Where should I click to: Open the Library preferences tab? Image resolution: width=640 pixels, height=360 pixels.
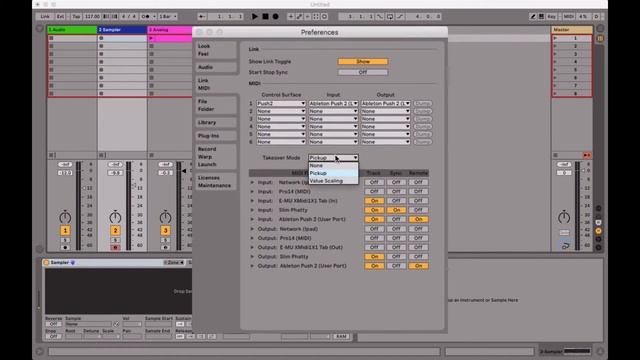pos(216,122)
